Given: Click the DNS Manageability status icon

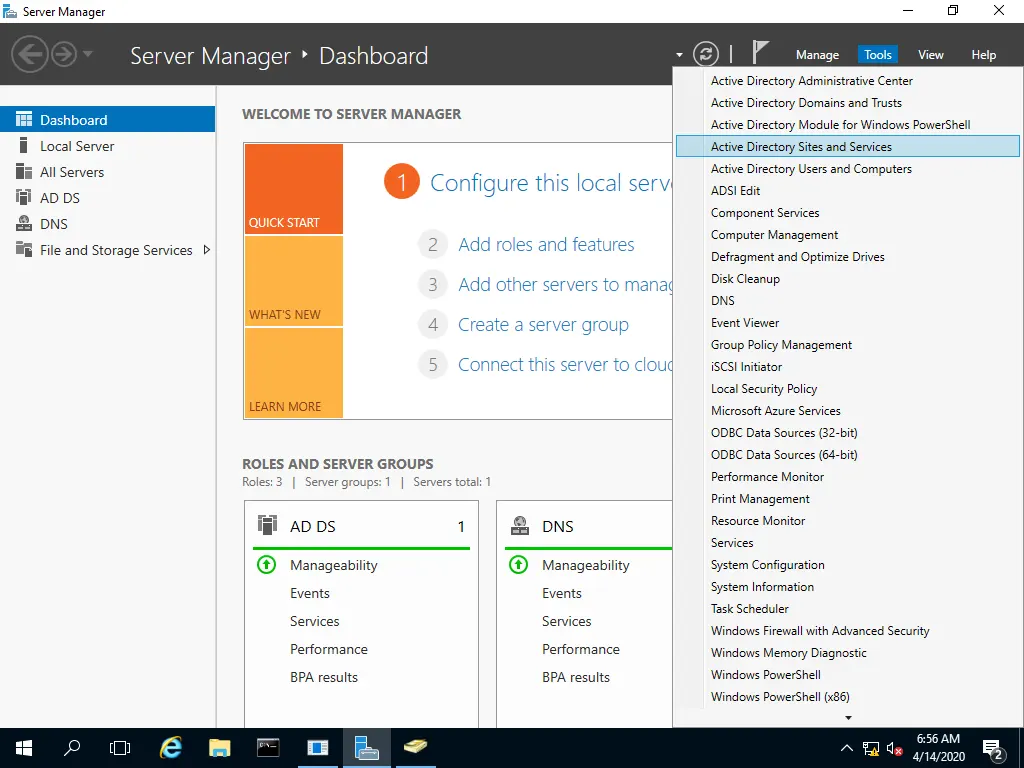Looking at the screenshot, I should (x=519, y=564).
